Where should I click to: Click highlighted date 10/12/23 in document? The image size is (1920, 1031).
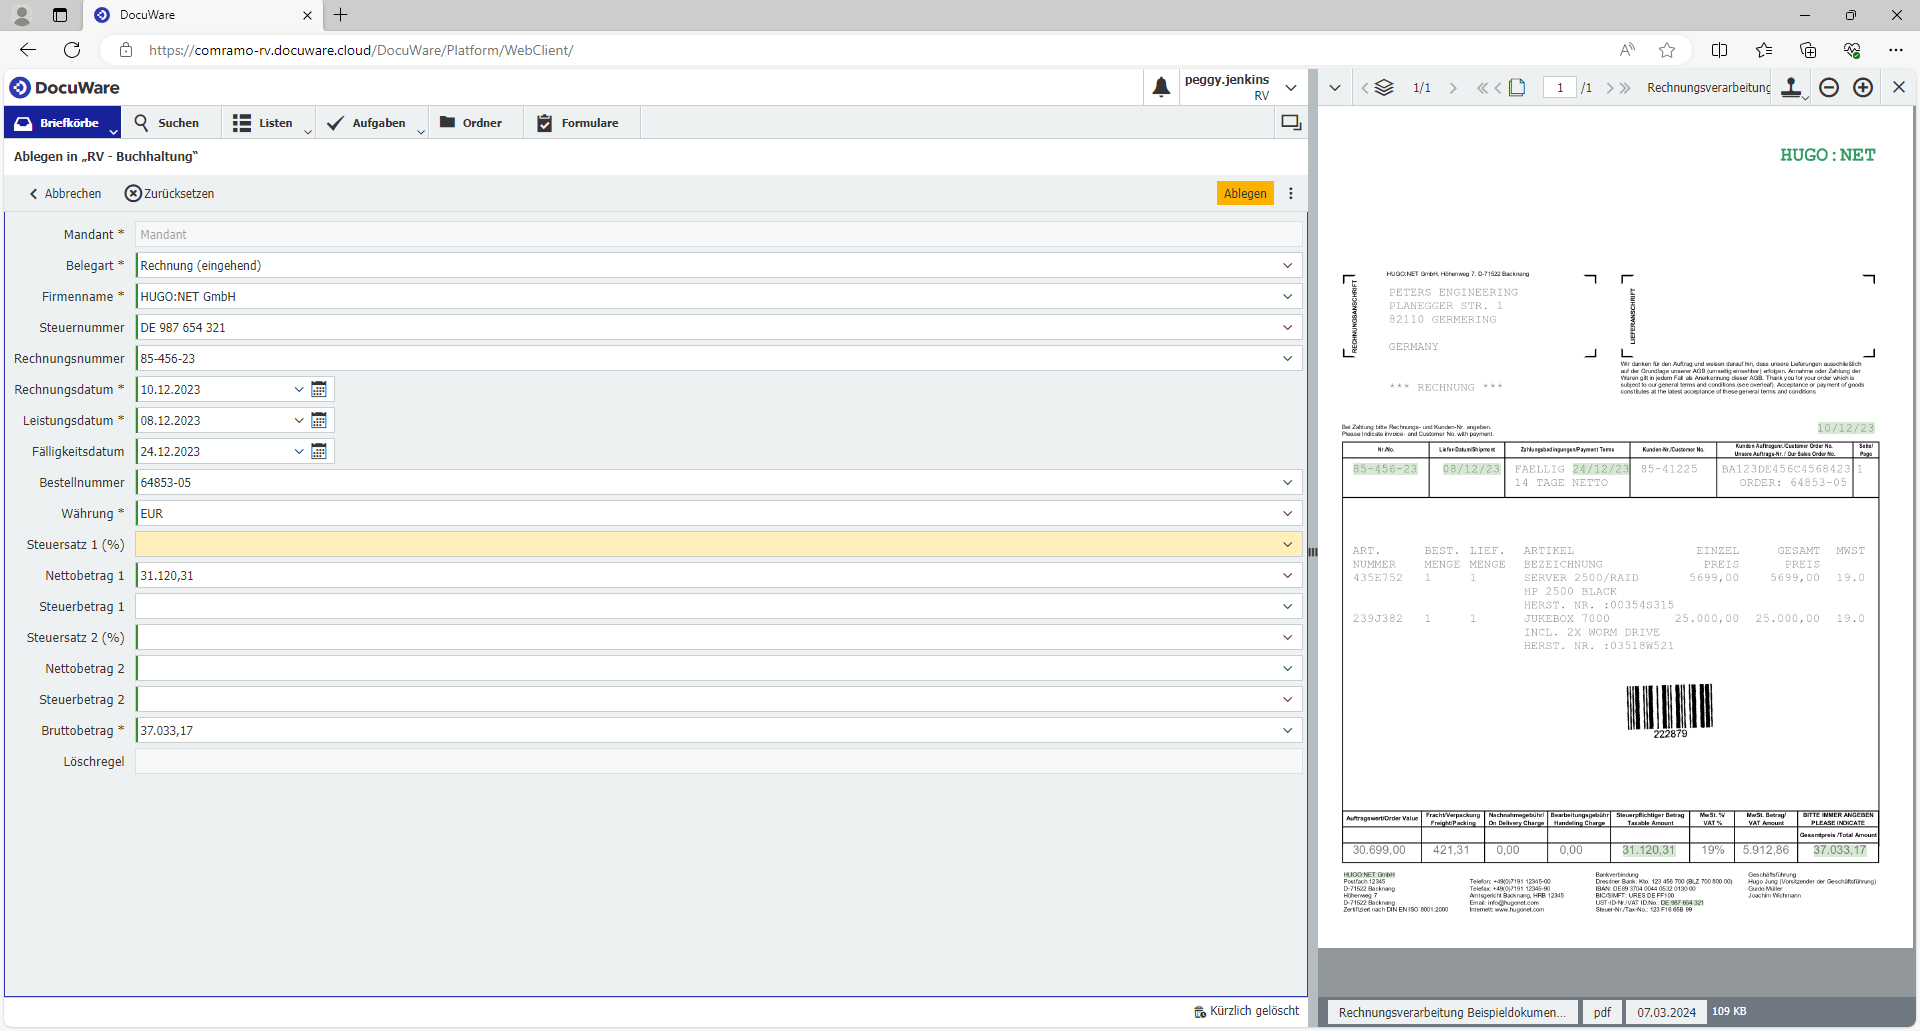1846,428
